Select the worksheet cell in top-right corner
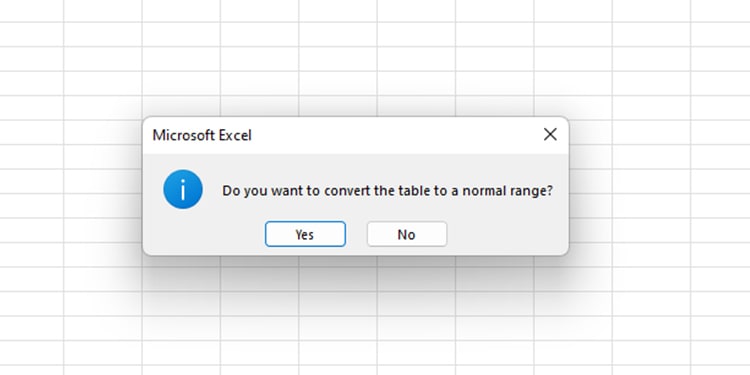 point(720,10)
